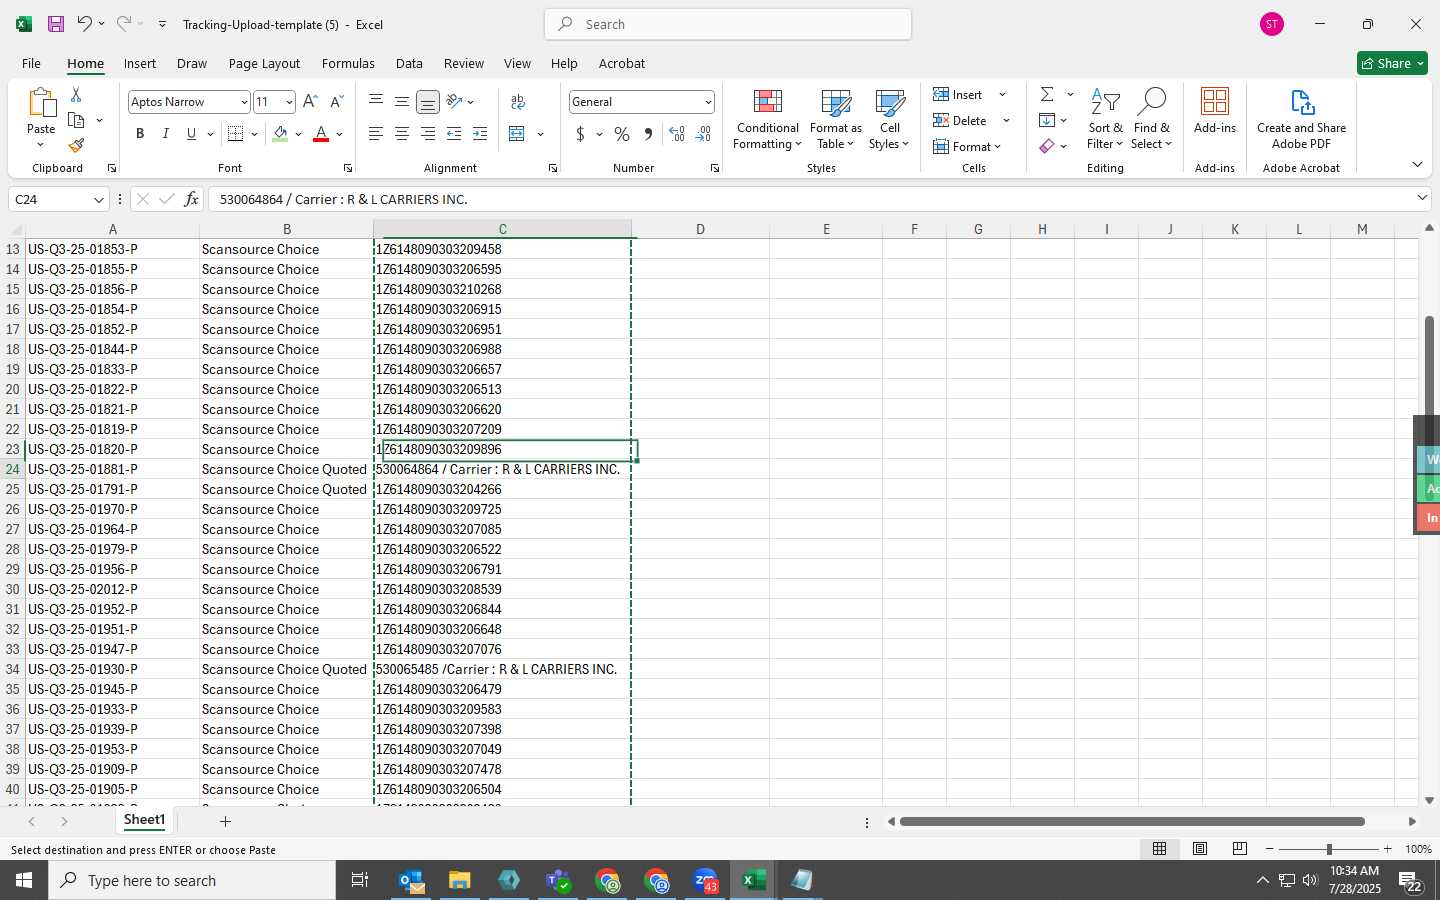The image size is (1440, 900).
Task: Switch to Page Layout view
Action: pos(1199,849)
